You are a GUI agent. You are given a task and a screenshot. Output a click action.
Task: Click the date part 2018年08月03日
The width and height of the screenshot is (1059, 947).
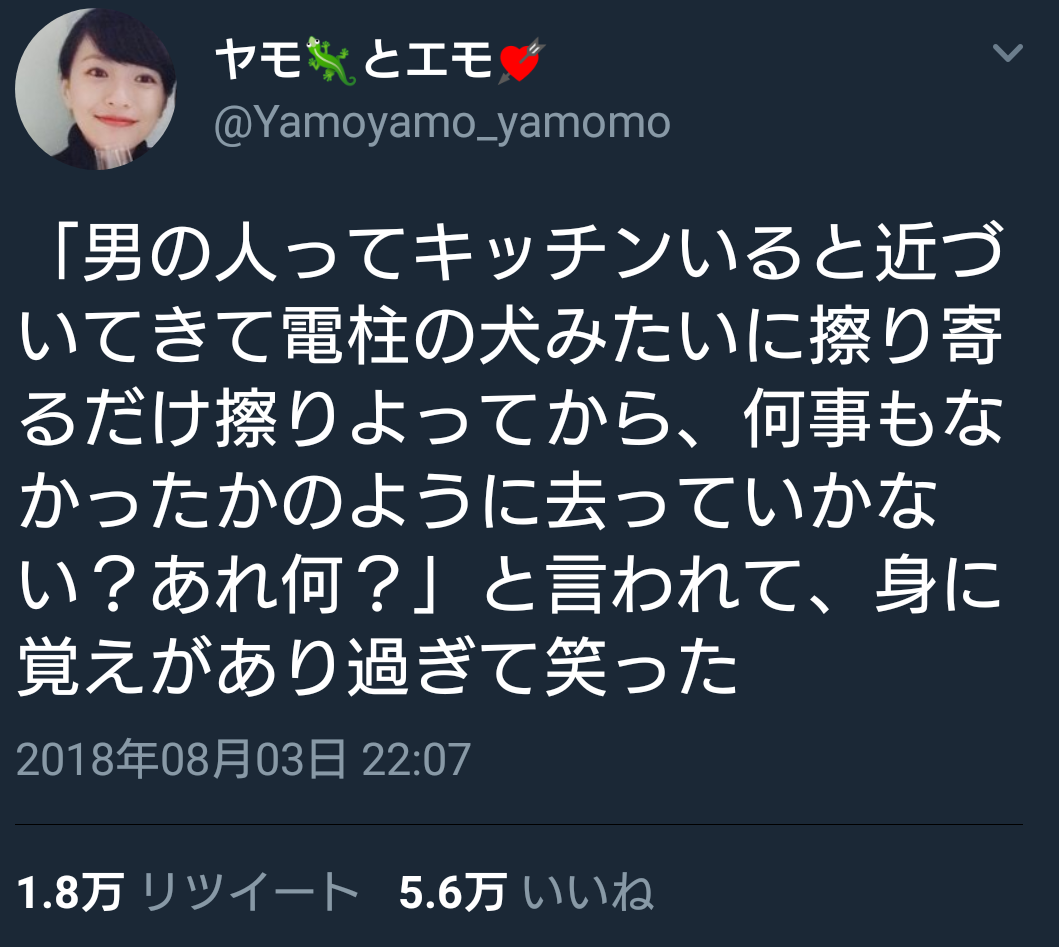[181, 759]
